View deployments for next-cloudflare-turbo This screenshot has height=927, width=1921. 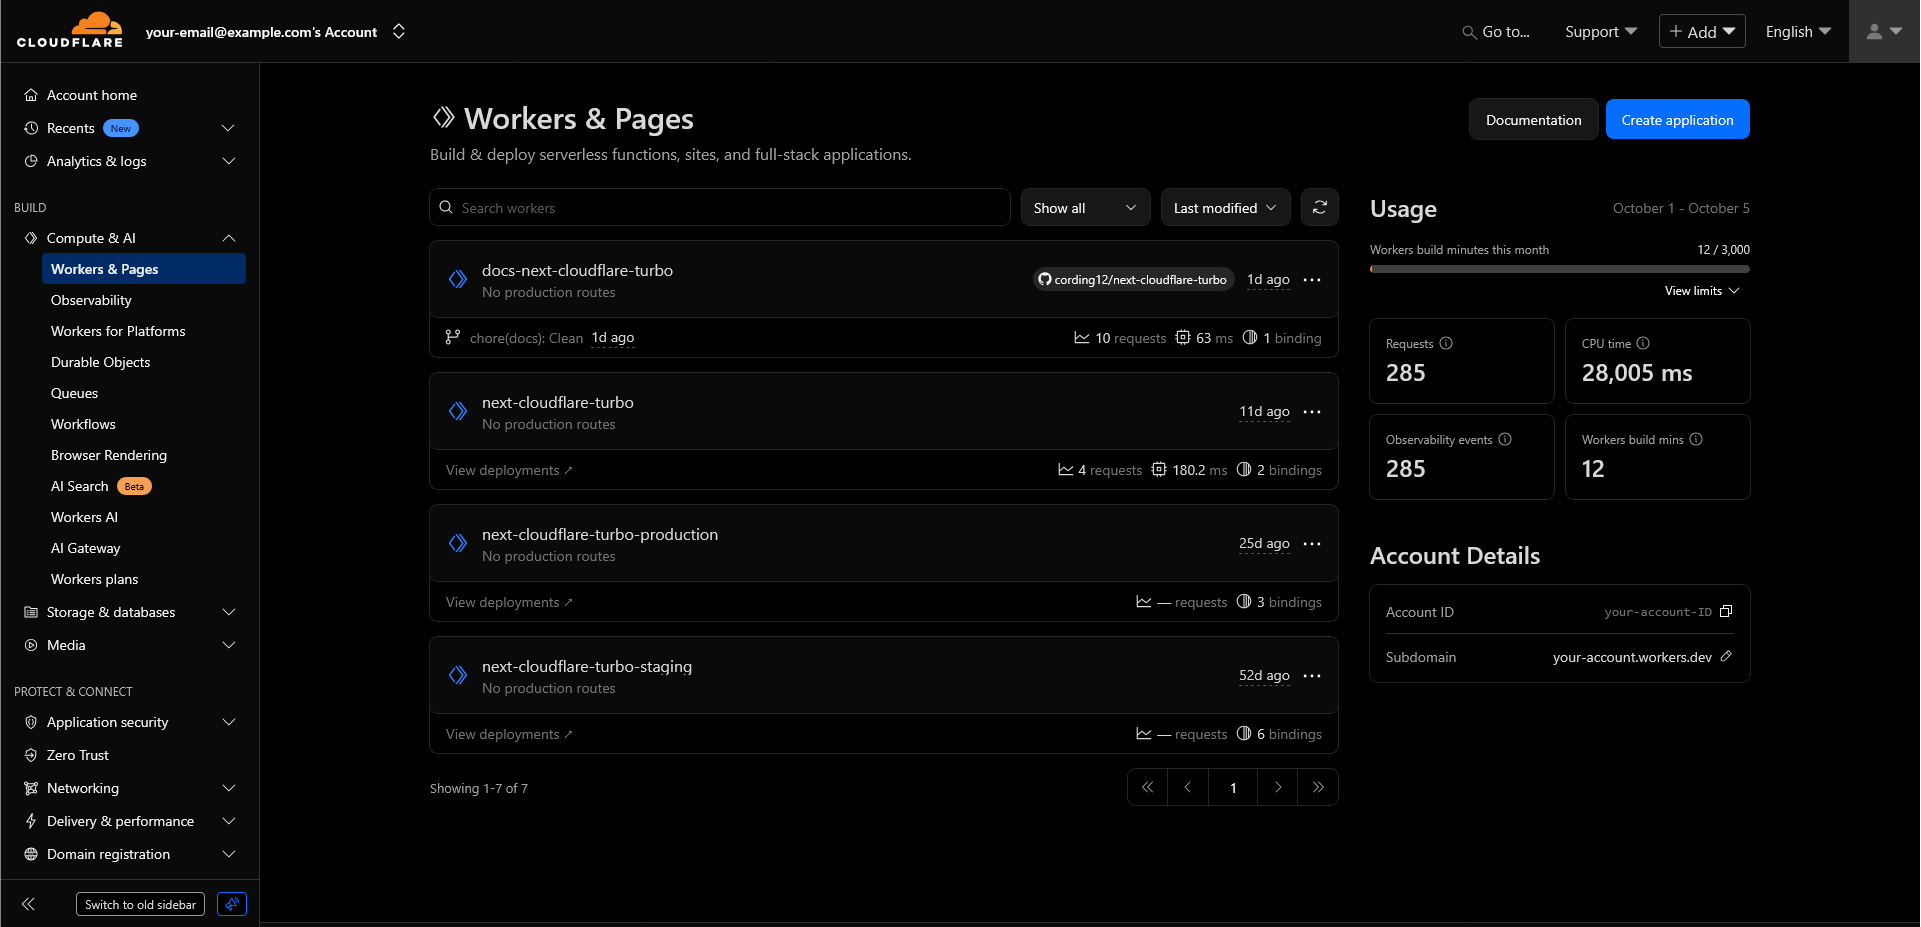509,470
